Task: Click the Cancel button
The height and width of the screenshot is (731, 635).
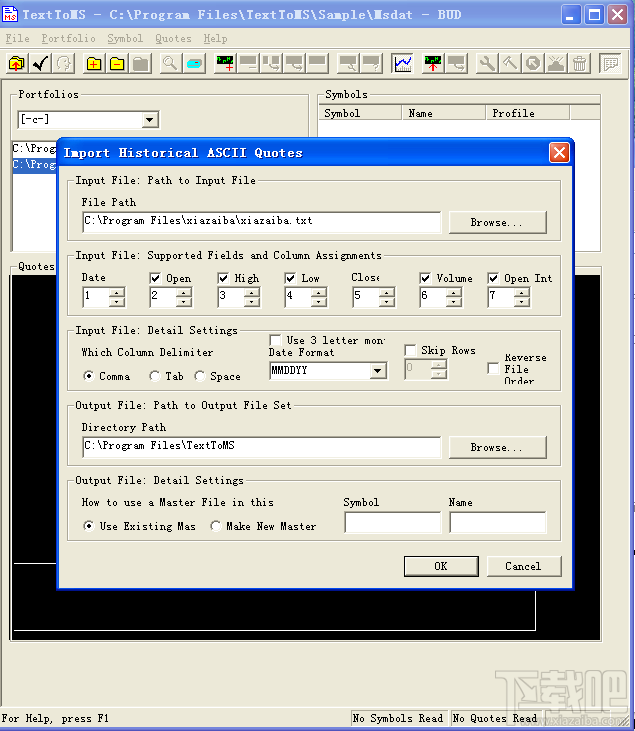Action: pos(524,566)
